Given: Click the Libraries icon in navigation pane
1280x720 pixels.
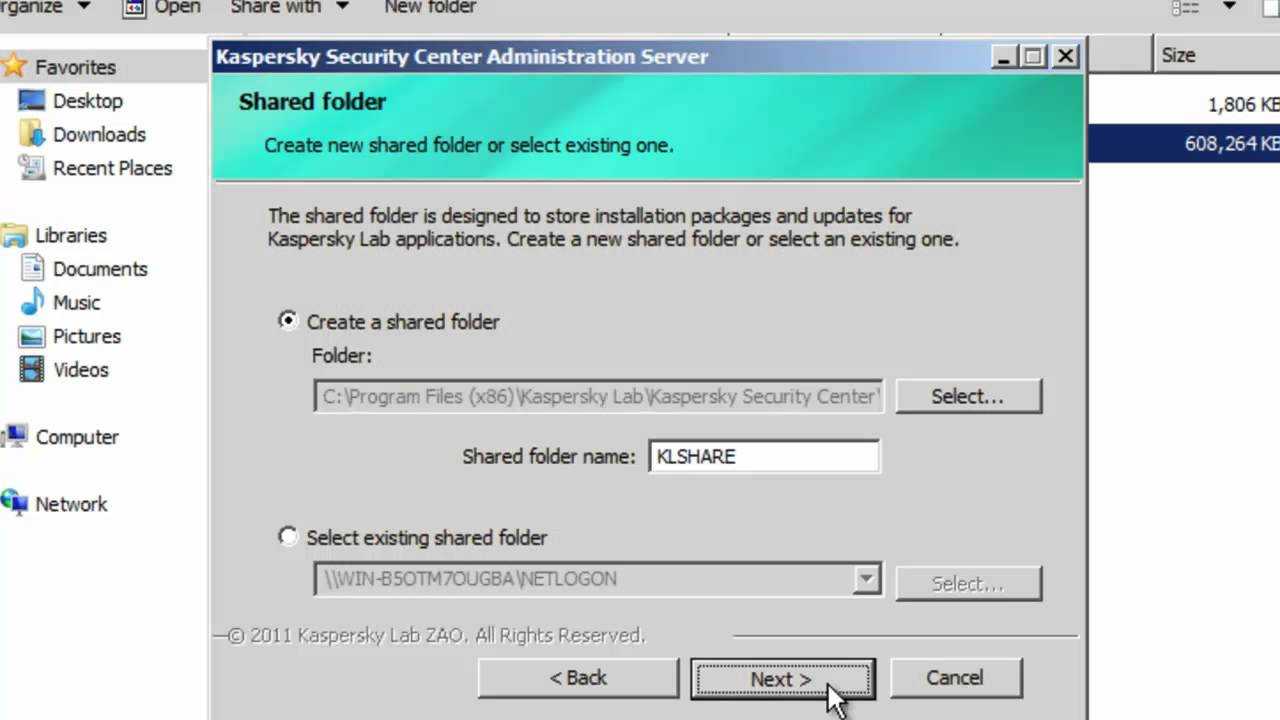Looking at the screenshot, I should point(14,235).
